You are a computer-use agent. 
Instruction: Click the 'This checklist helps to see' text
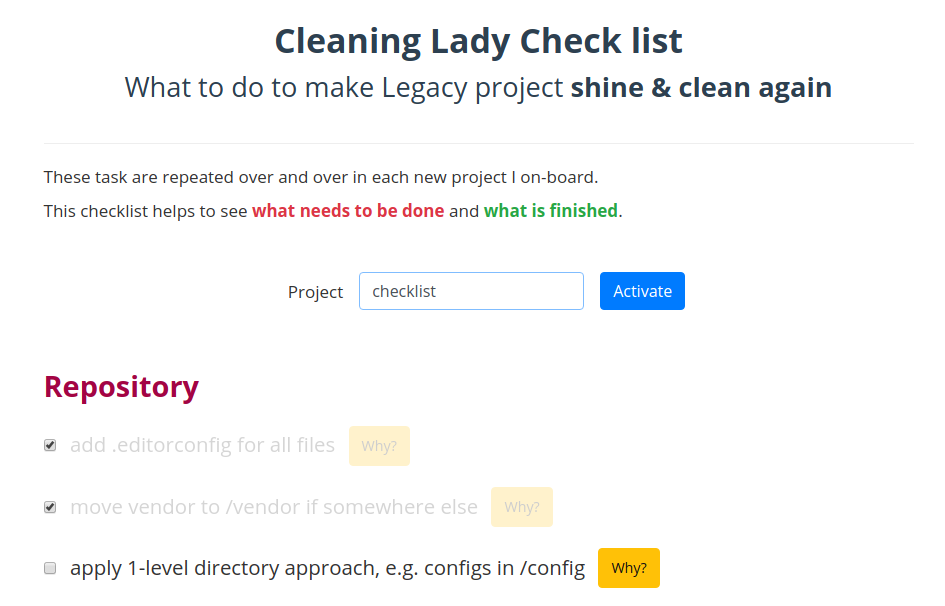tap(145, 211)
